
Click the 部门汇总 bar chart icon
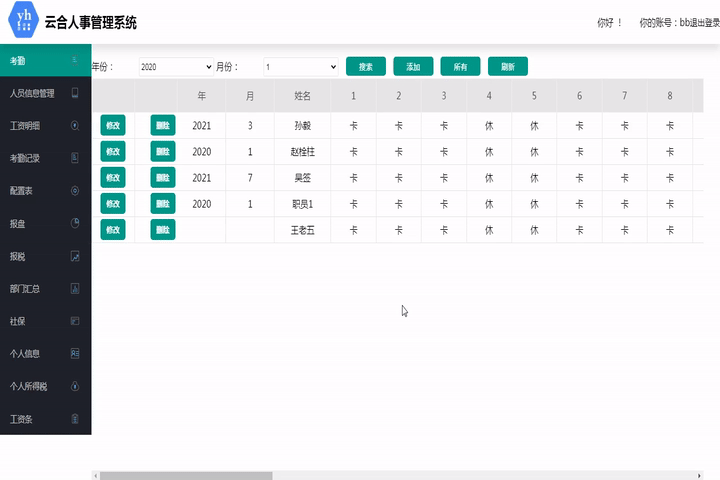tap(75, 288)
